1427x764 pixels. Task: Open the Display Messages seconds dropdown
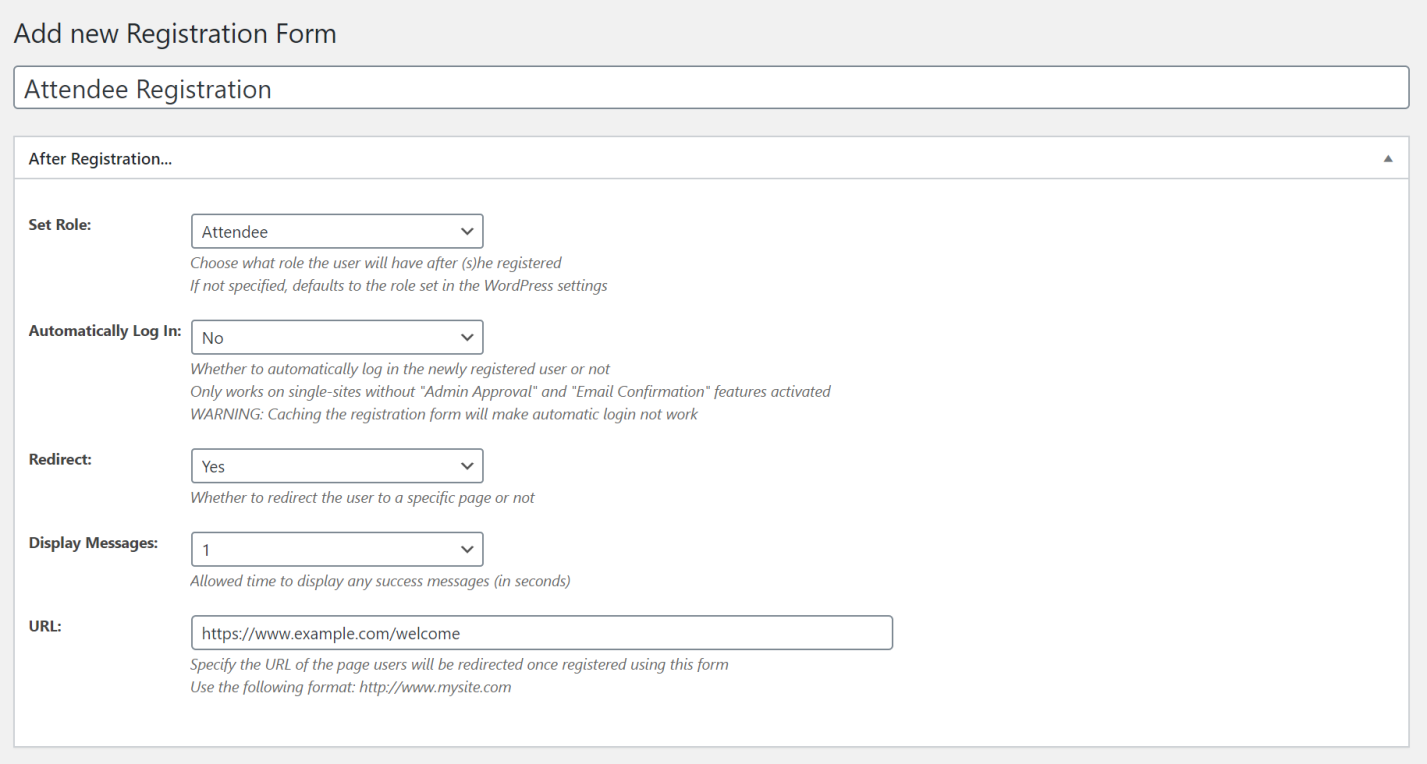(x=337, y=549)
